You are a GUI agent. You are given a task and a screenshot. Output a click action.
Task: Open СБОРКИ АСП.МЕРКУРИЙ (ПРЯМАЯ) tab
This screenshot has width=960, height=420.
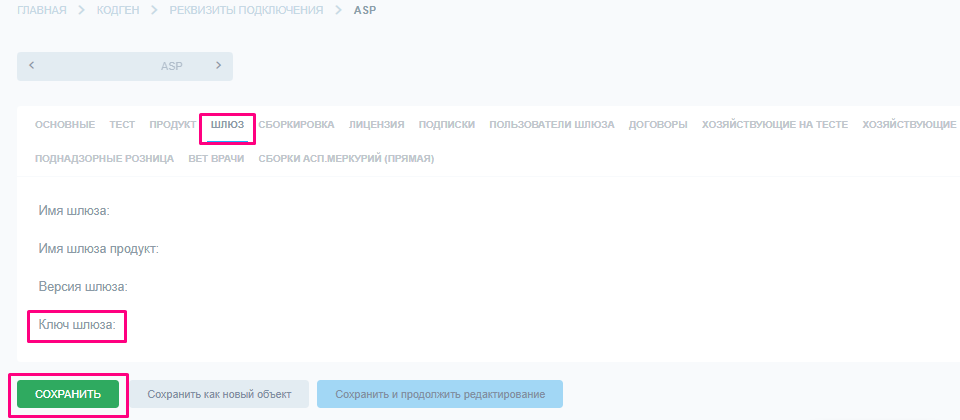(346, 159)
